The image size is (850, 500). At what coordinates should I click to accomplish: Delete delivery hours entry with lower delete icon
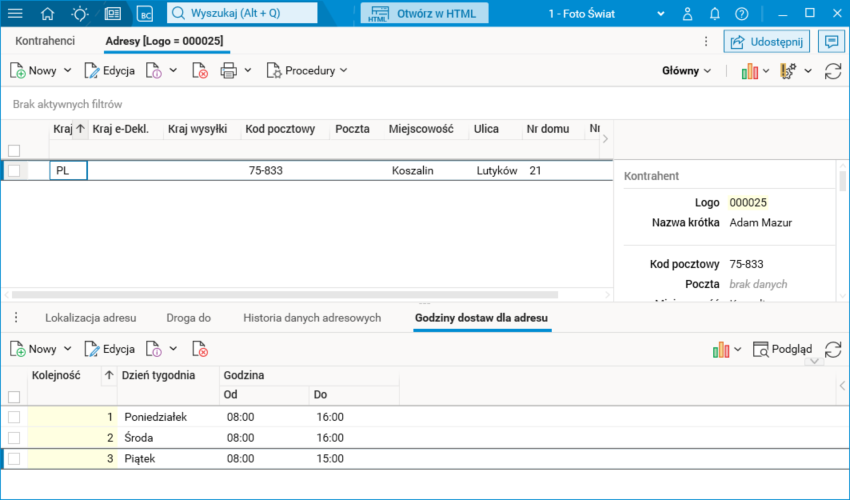200,349
